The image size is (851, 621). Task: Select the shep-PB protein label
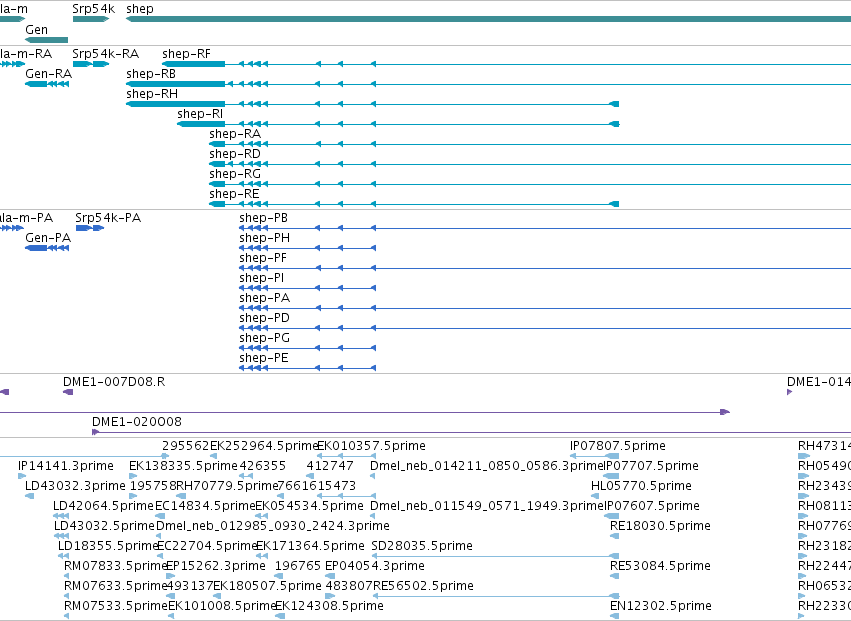click(x=263, y=218)
